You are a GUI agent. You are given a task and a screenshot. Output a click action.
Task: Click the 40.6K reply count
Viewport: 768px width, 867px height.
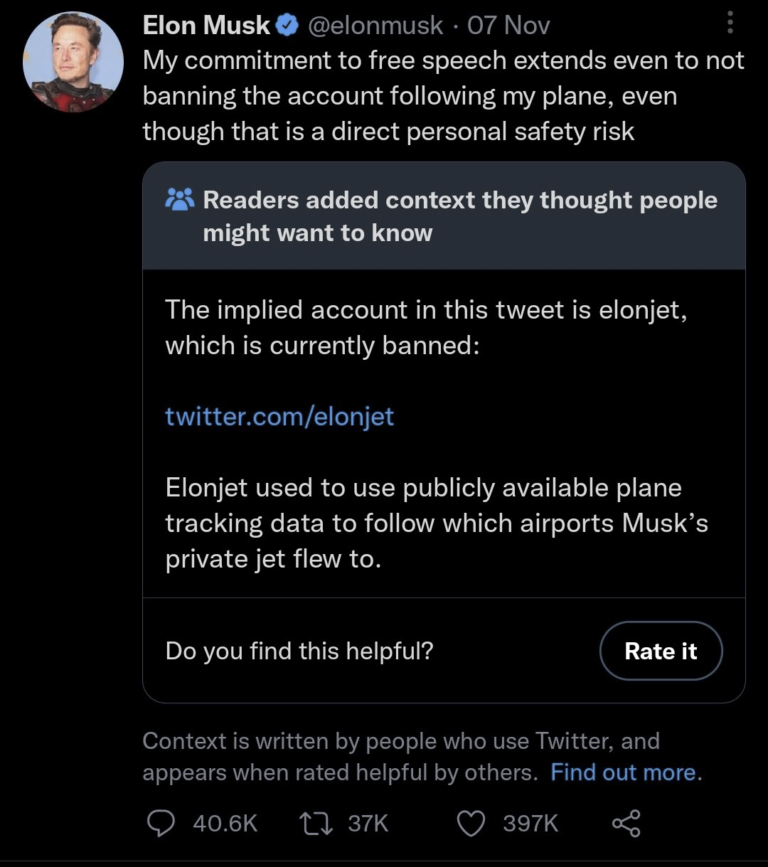click(x=224, y=823)
